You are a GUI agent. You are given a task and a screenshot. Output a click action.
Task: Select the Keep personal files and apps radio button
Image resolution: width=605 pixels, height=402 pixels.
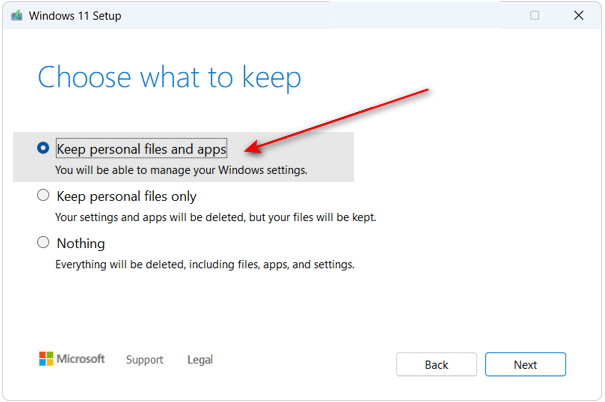(43, 148)
